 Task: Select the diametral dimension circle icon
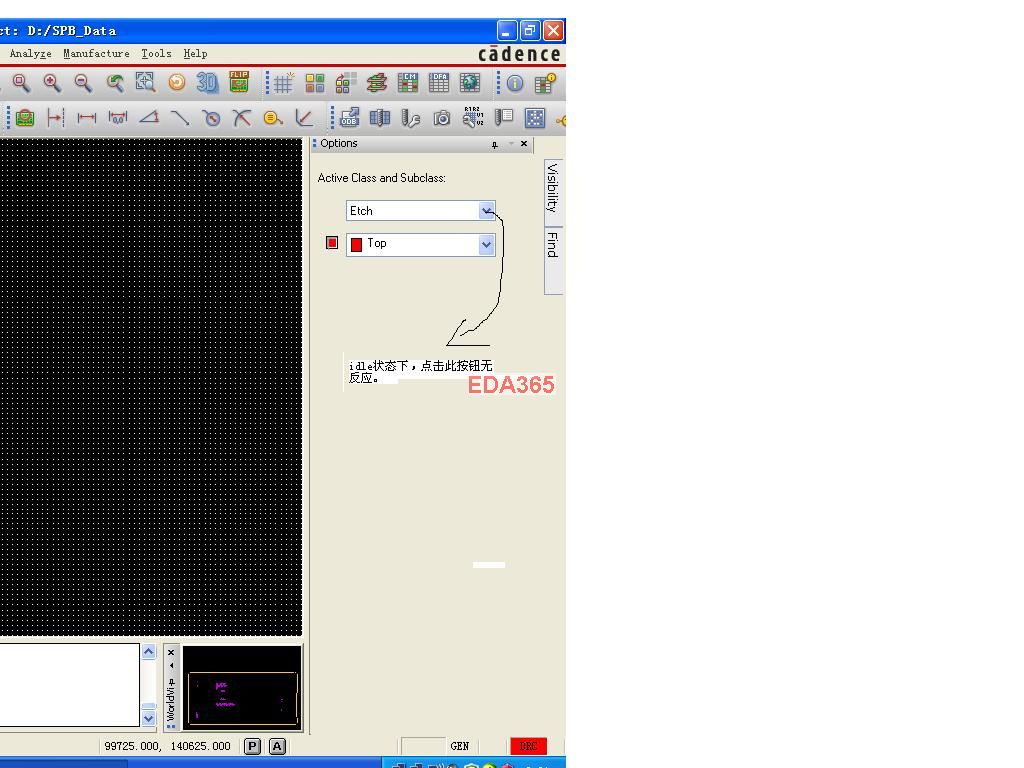point(211,118)
